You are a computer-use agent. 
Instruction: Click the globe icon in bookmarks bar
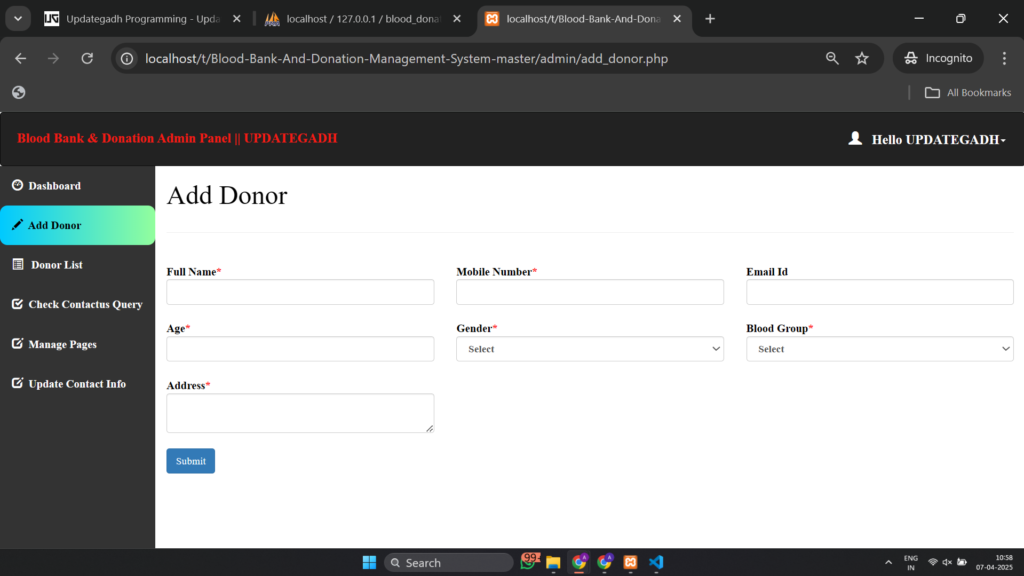(x=18, y=93)
